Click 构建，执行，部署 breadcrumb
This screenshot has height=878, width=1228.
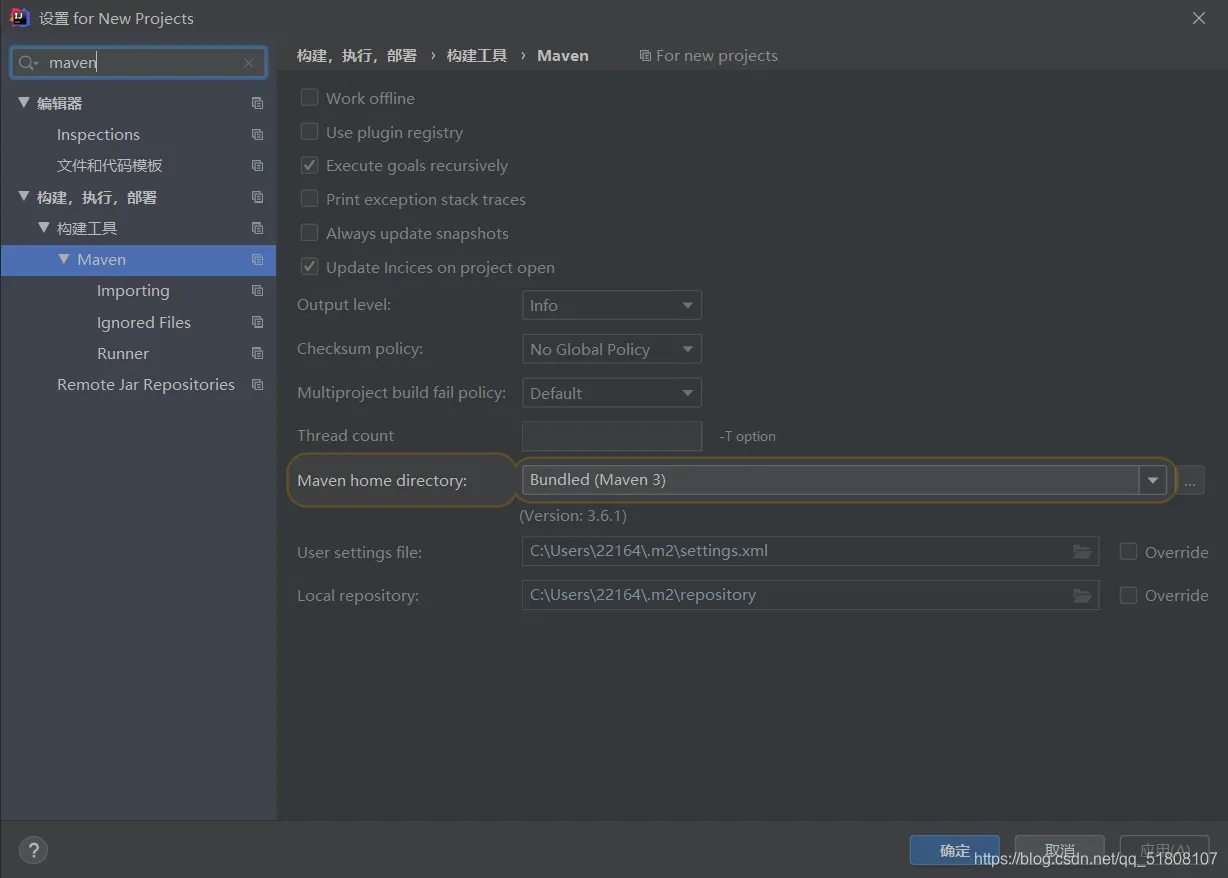click(x=357, y=56)
